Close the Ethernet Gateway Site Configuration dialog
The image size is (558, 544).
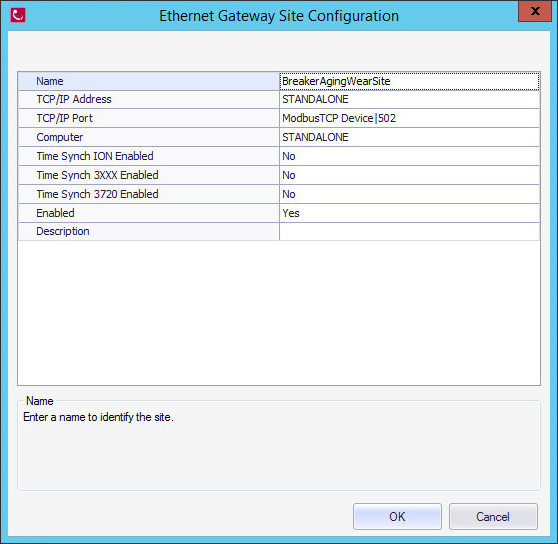(x=535, y=11)
